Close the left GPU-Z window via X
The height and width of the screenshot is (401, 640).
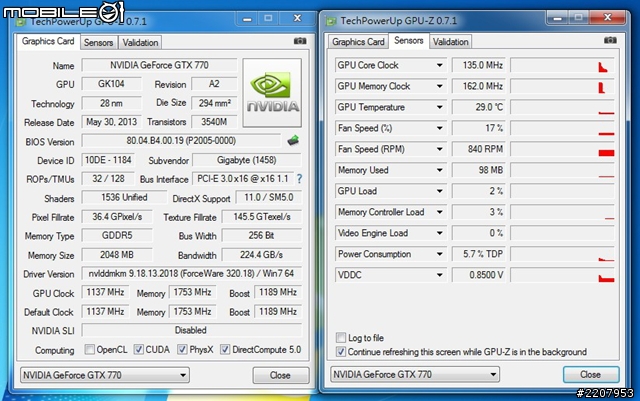click(x=297, y=18)
